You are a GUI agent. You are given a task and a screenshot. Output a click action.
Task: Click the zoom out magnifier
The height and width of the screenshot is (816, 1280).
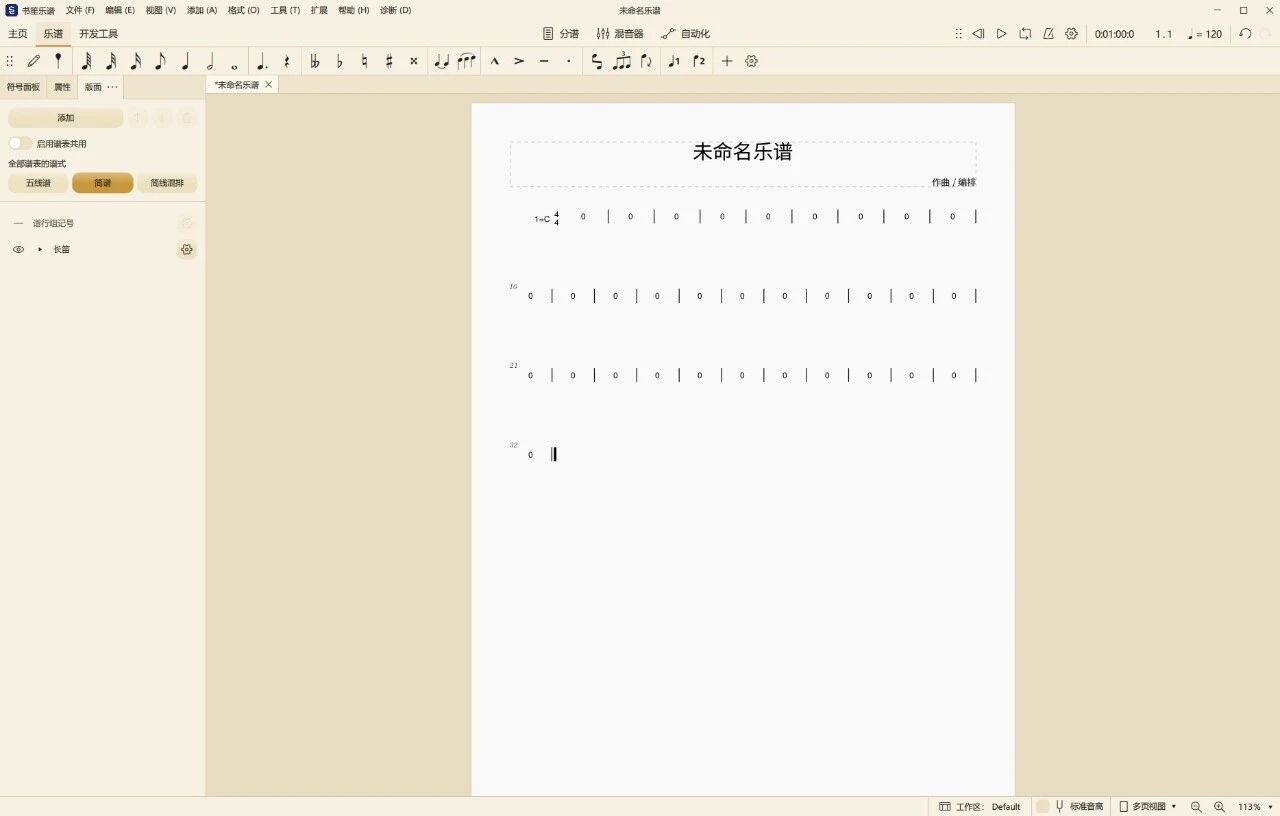[x=1196, y=807]
